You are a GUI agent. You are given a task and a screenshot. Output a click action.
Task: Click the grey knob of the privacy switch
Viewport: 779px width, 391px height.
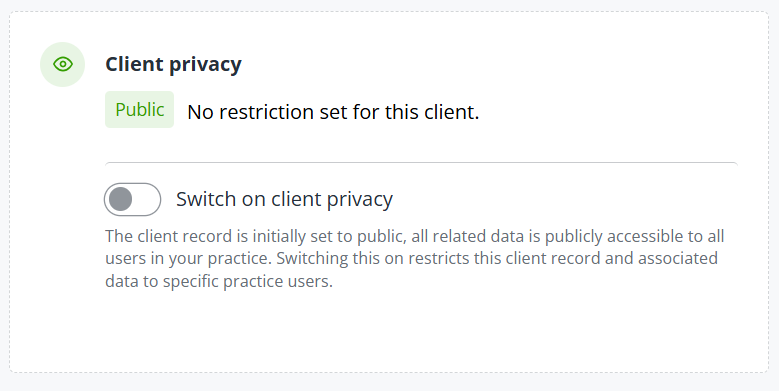[120, 200]
